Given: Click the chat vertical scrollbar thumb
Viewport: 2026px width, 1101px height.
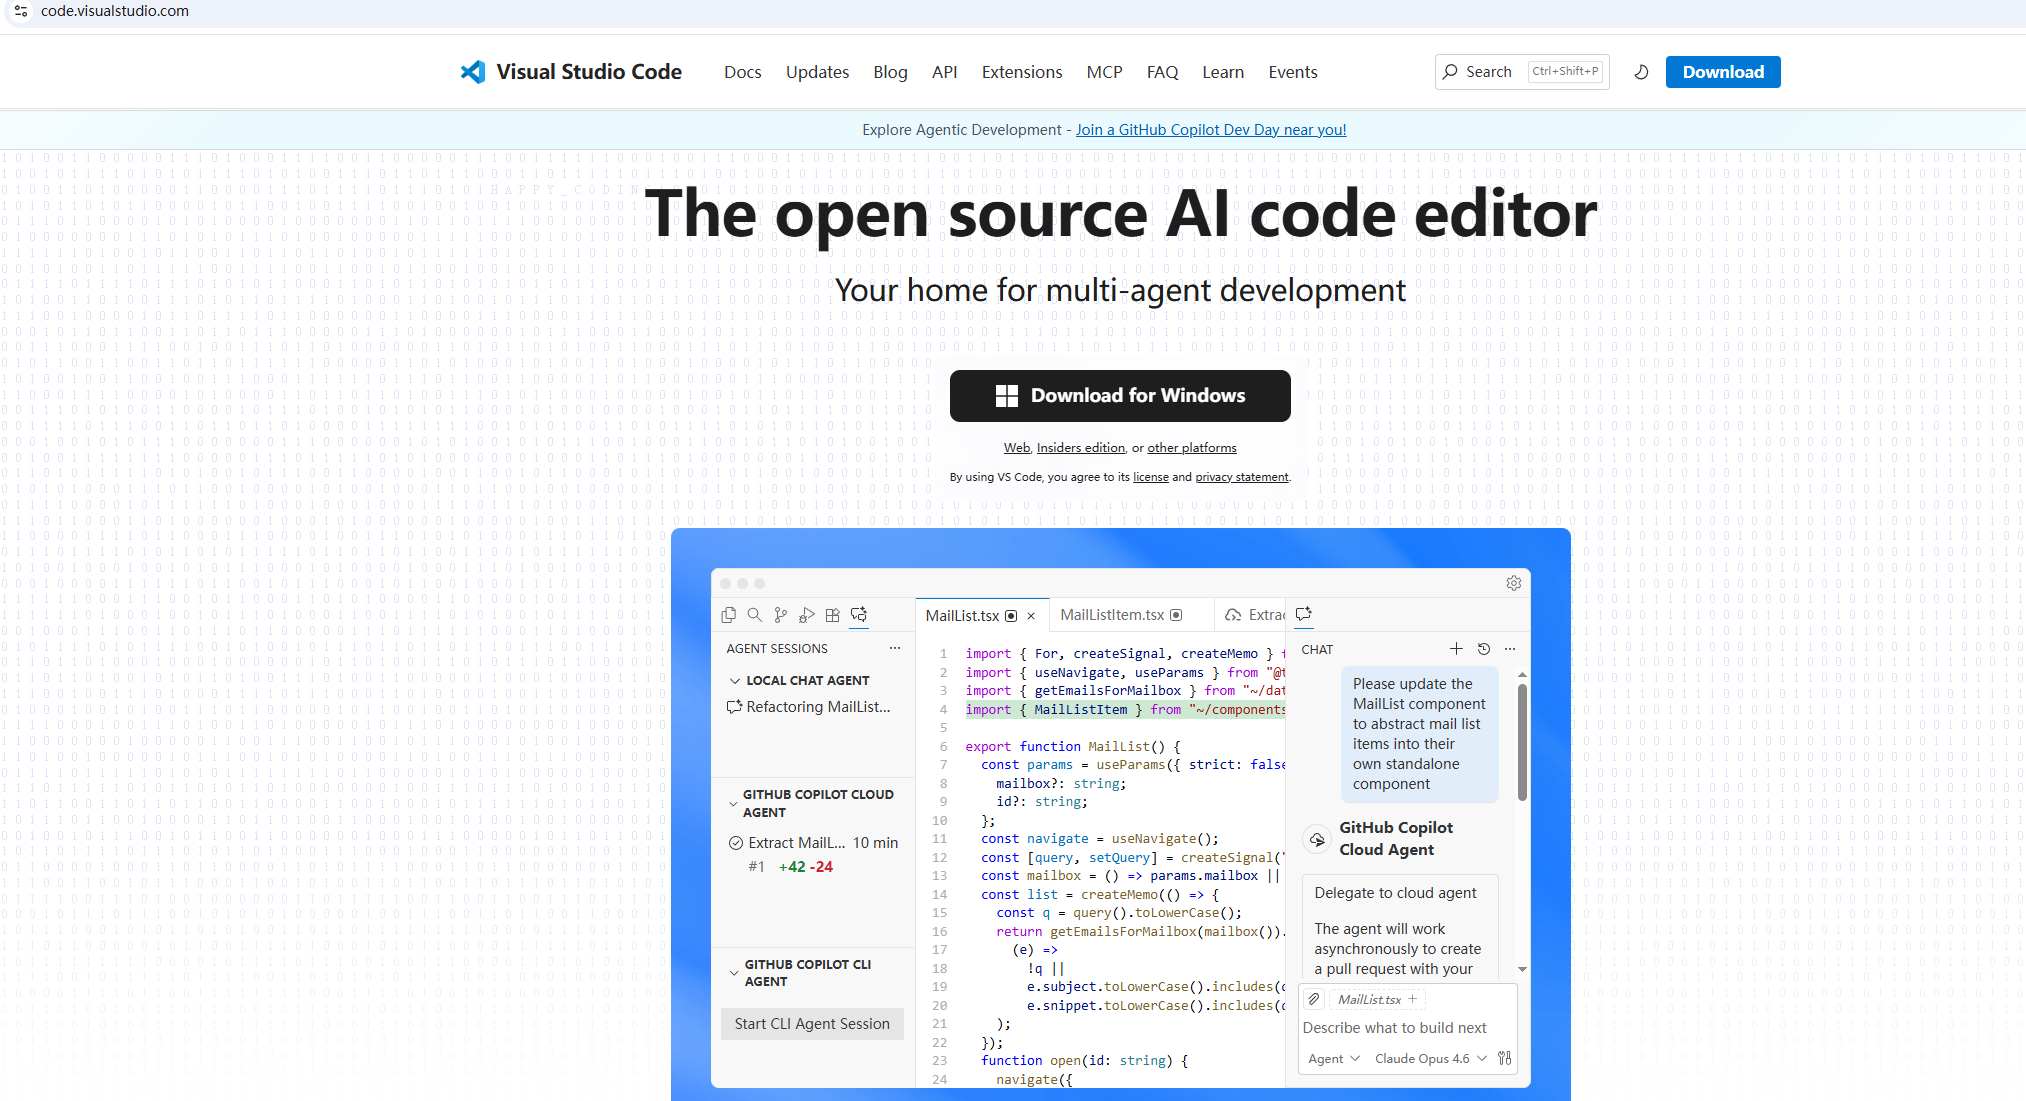Looking at the screenshot, I should pyautogui.click(x=1522, y=742).
